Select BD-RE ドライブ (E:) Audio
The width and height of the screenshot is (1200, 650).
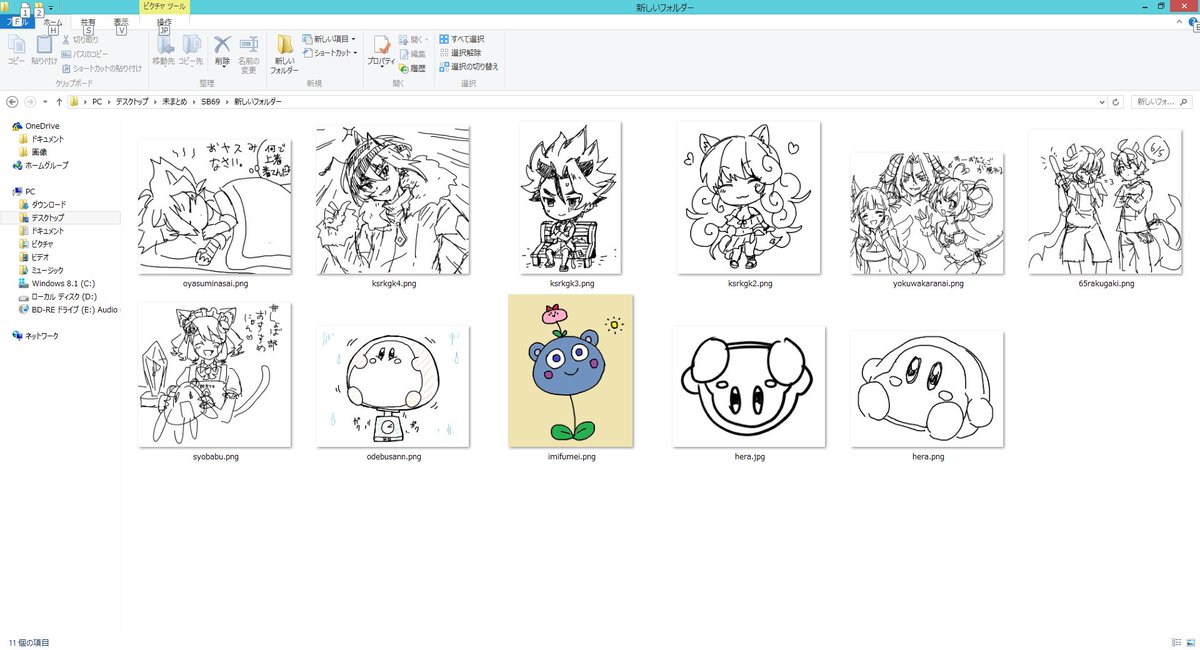66,309
